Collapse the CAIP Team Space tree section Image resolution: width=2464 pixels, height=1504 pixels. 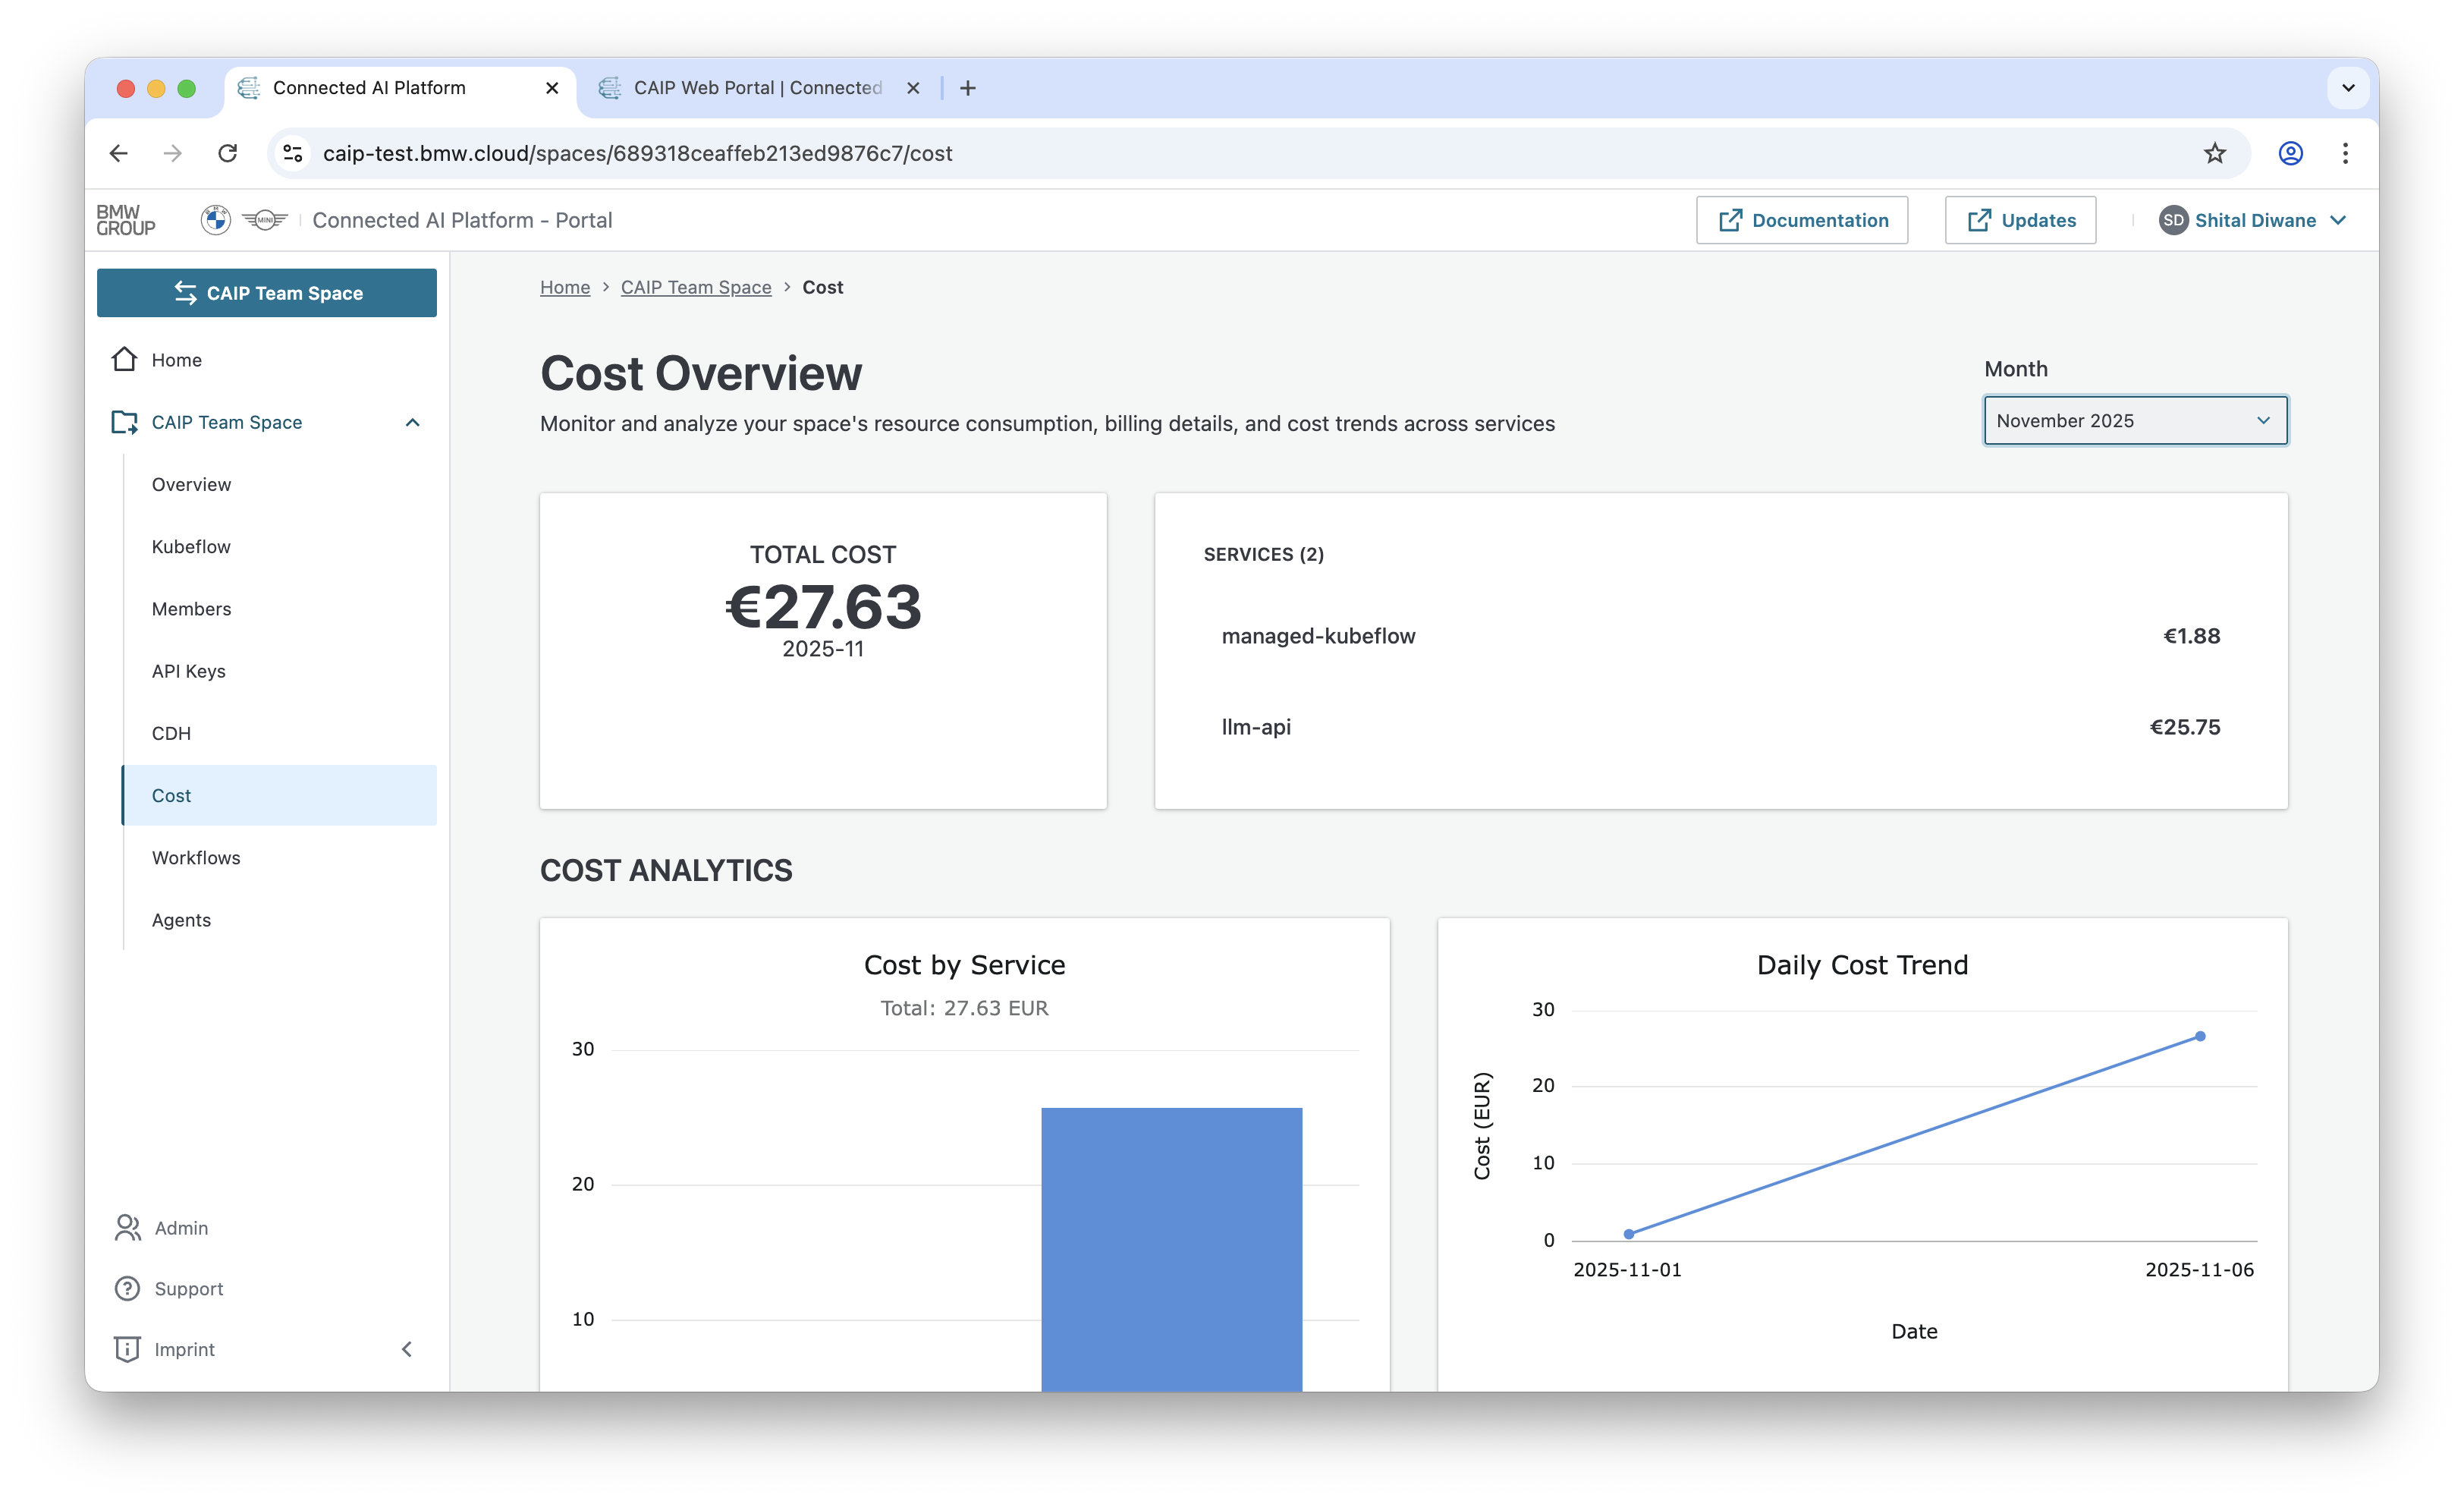click(412, 422)
